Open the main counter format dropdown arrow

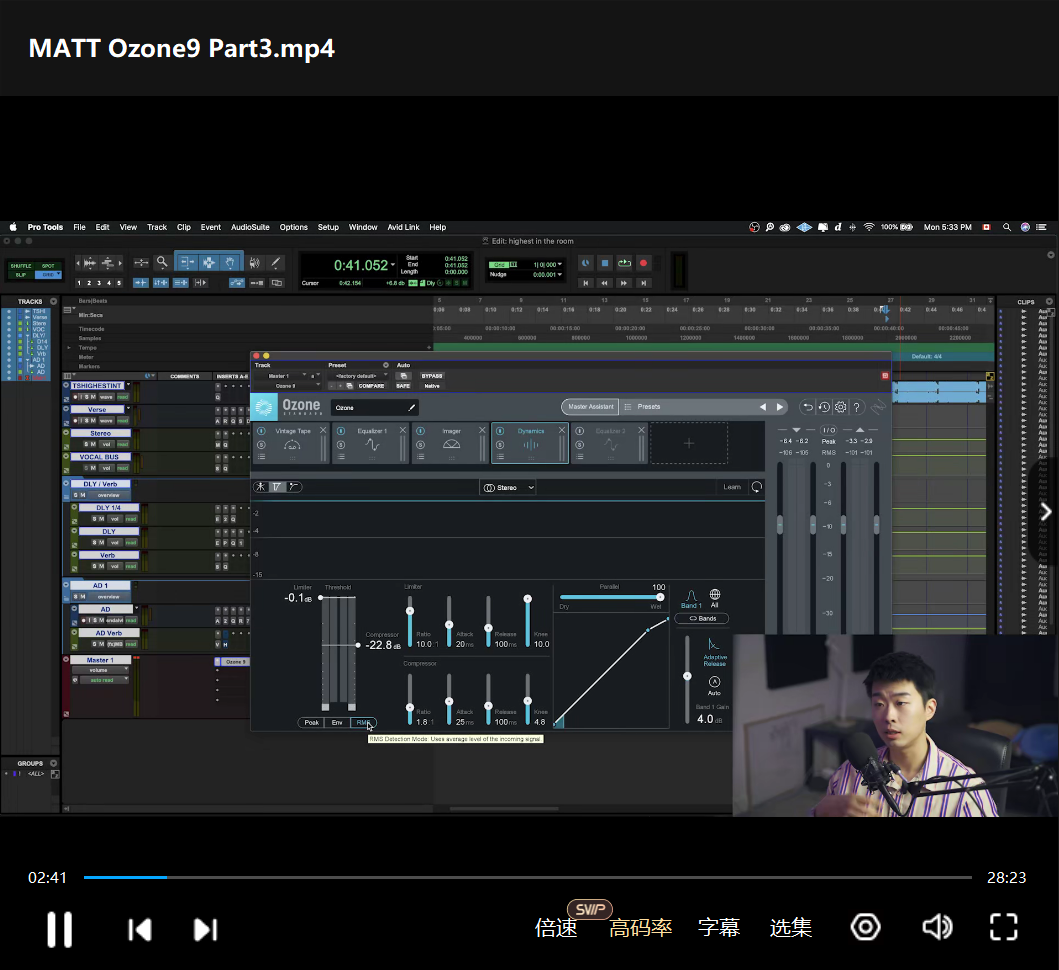392,265
